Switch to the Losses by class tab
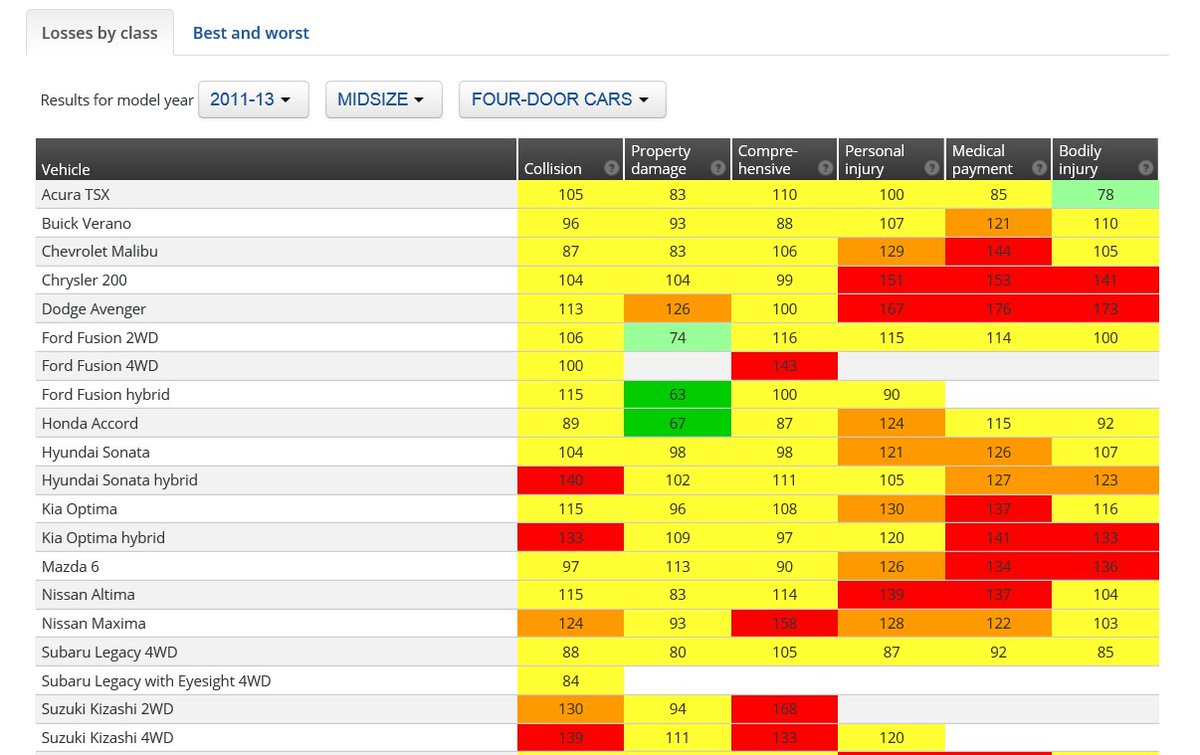This screenshot has width=1200, height=755. 100,33
